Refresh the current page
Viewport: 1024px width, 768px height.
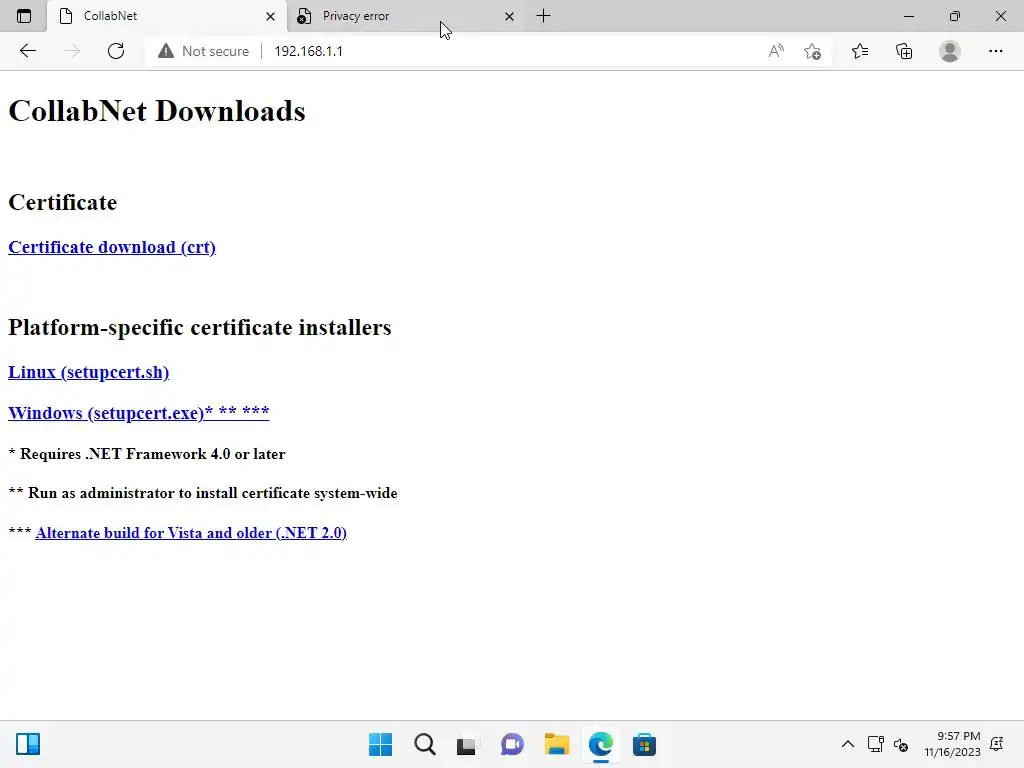pos(116,51)
